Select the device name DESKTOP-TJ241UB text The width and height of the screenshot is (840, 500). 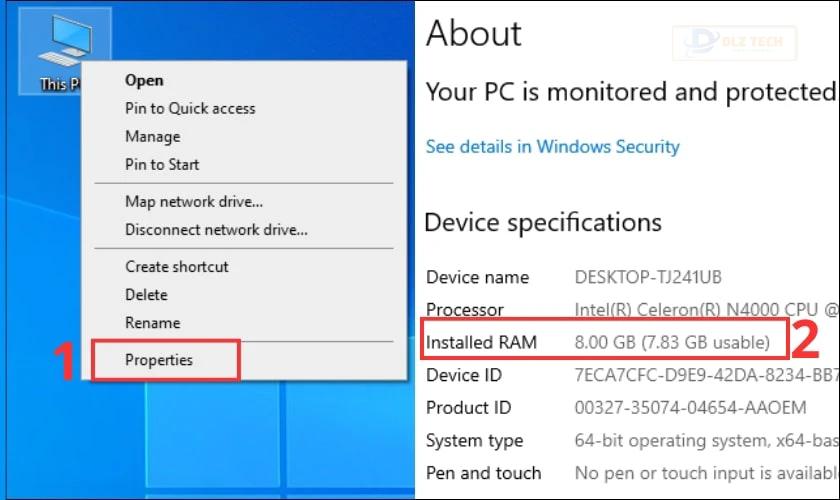click(x=648, y=277)
